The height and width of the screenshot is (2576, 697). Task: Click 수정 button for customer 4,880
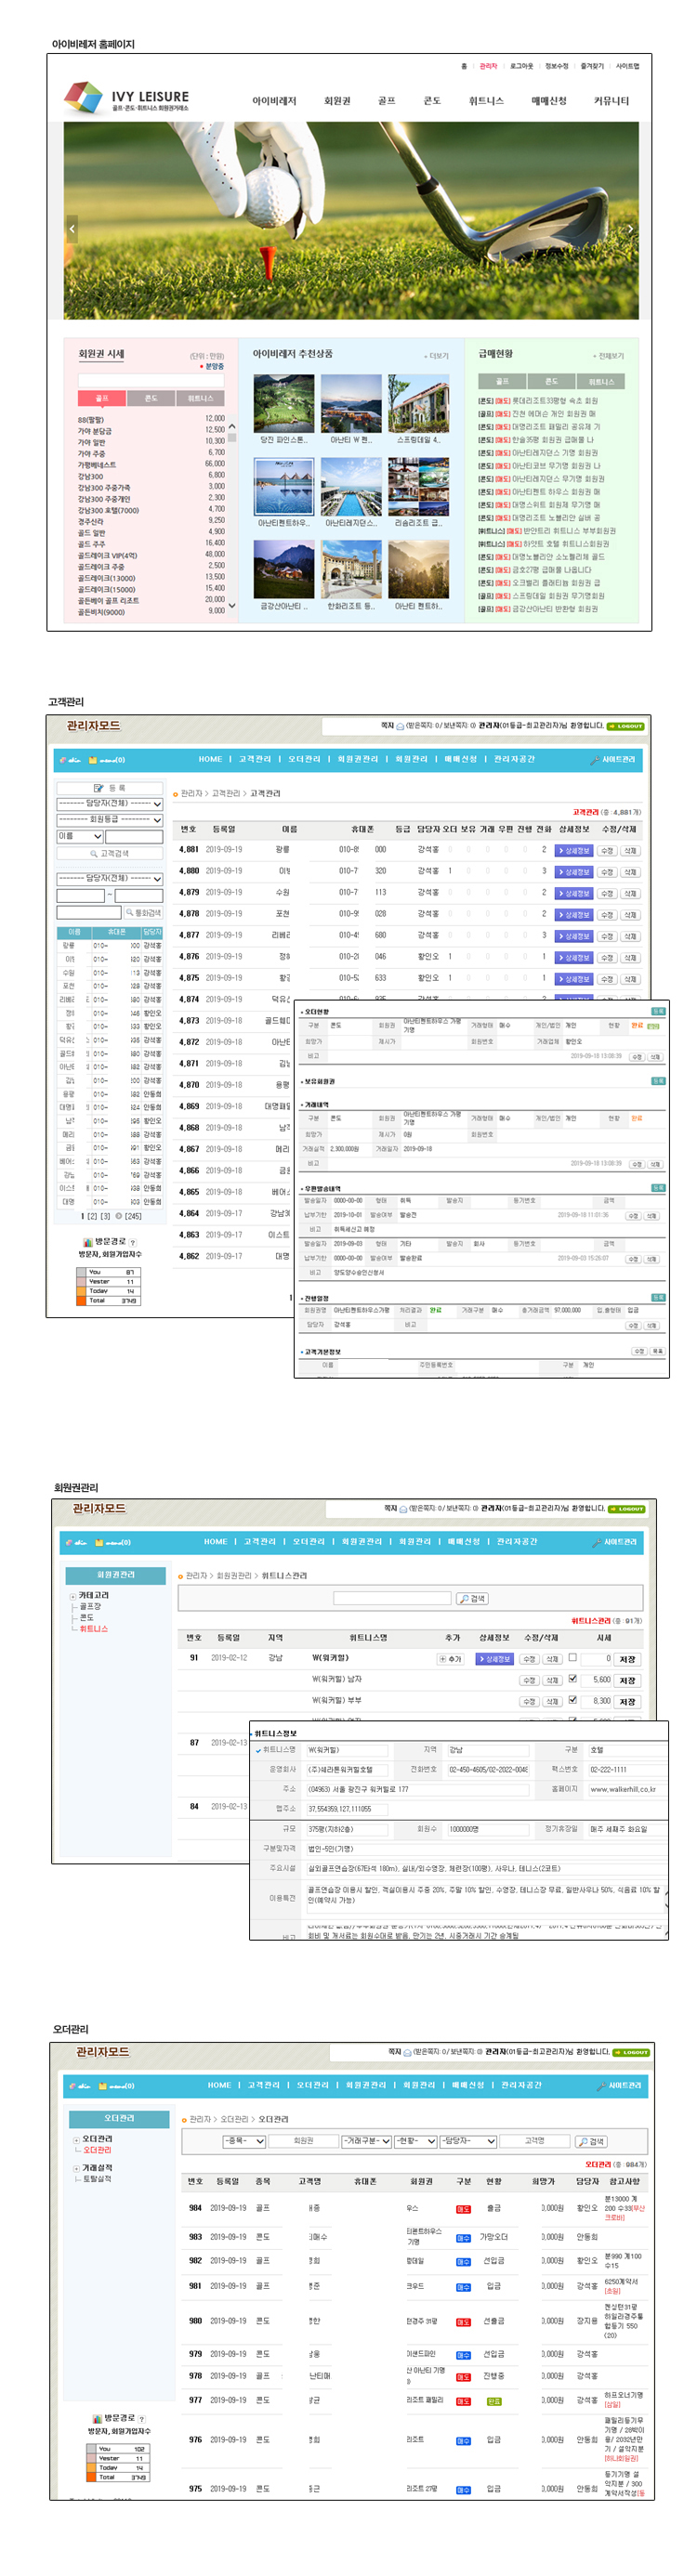(x=607, y=872)
